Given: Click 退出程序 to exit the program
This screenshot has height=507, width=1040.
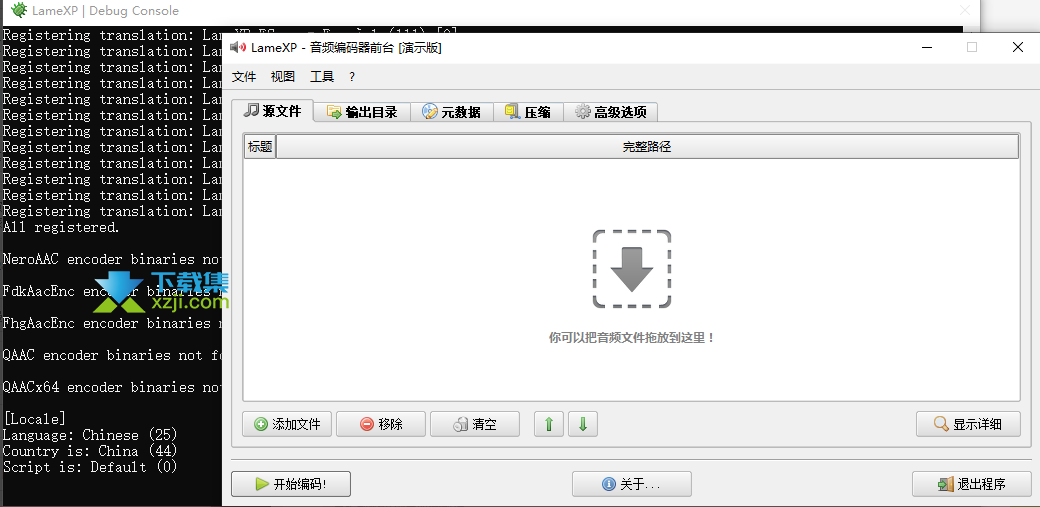Looking at the screenshot, I should (972, 484).
